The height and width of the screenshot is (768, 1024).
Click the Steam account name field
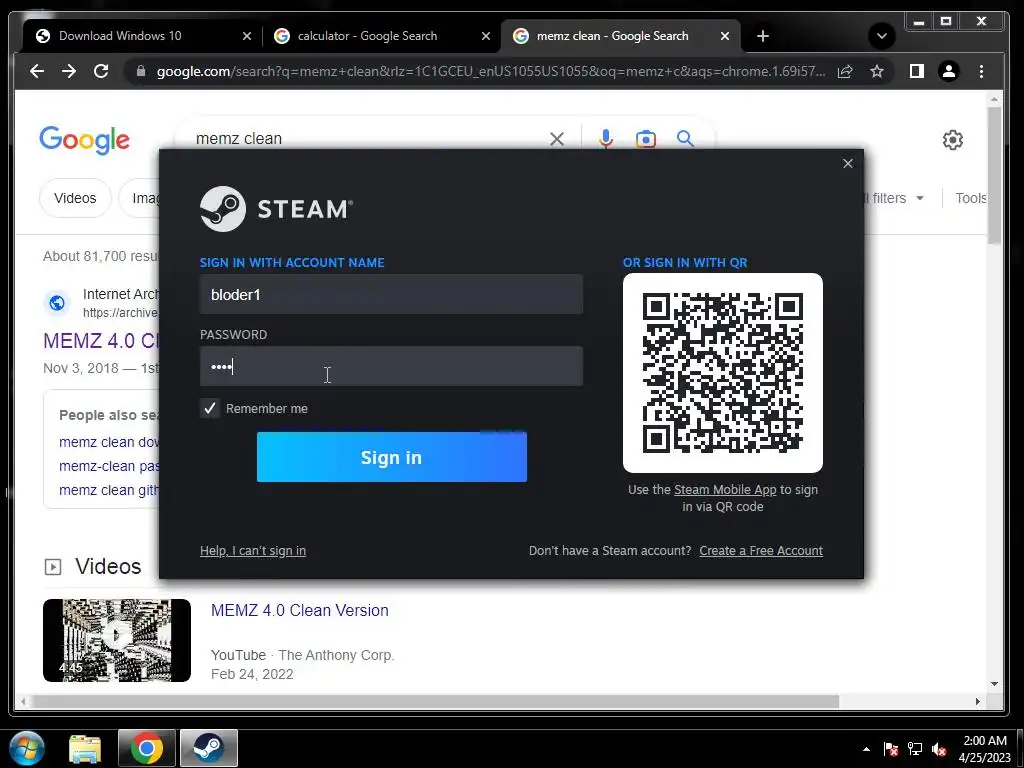(391, 295)
